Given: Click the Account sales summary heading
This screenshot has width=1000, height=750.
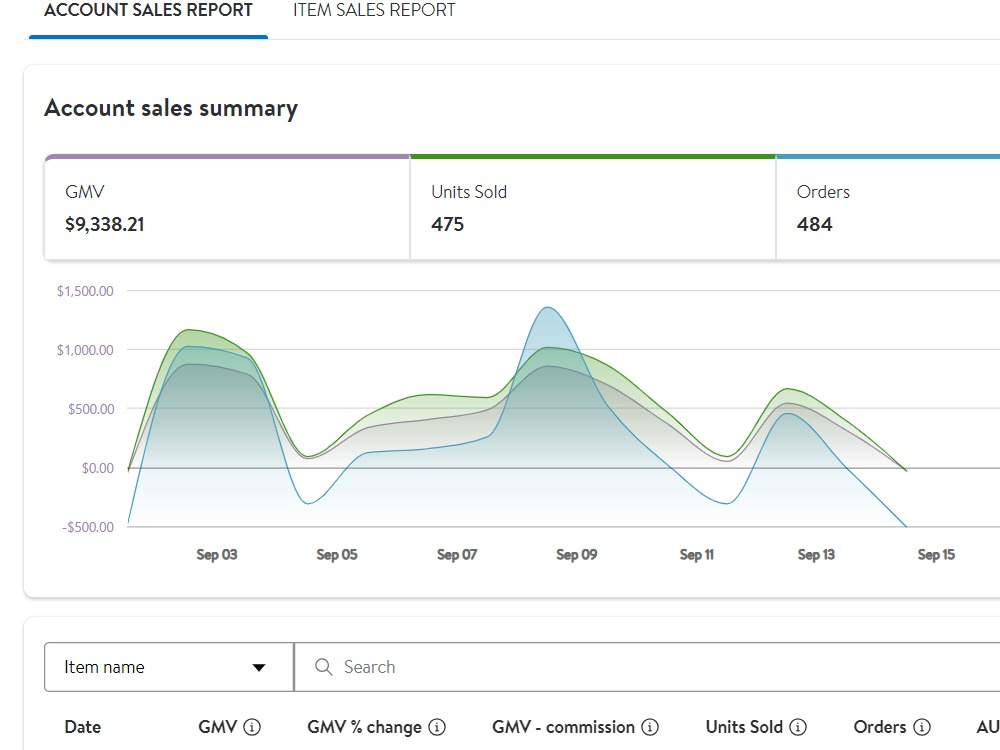Looking at the screenshot, I should coord(171,108).
